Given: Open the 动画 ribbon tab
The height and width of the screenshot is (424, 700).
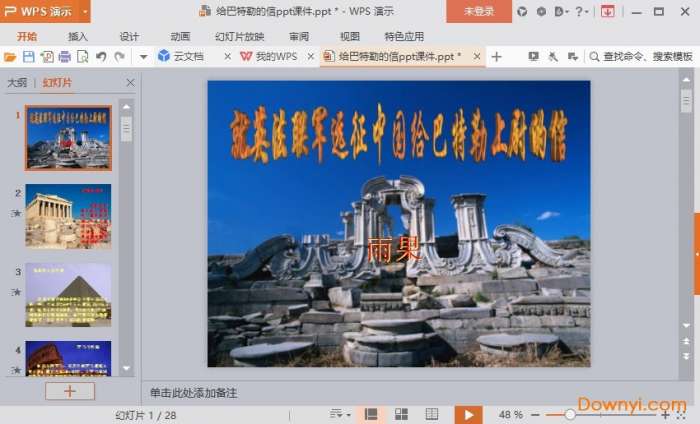Looking at the screenshot, I should pos(180,37).
